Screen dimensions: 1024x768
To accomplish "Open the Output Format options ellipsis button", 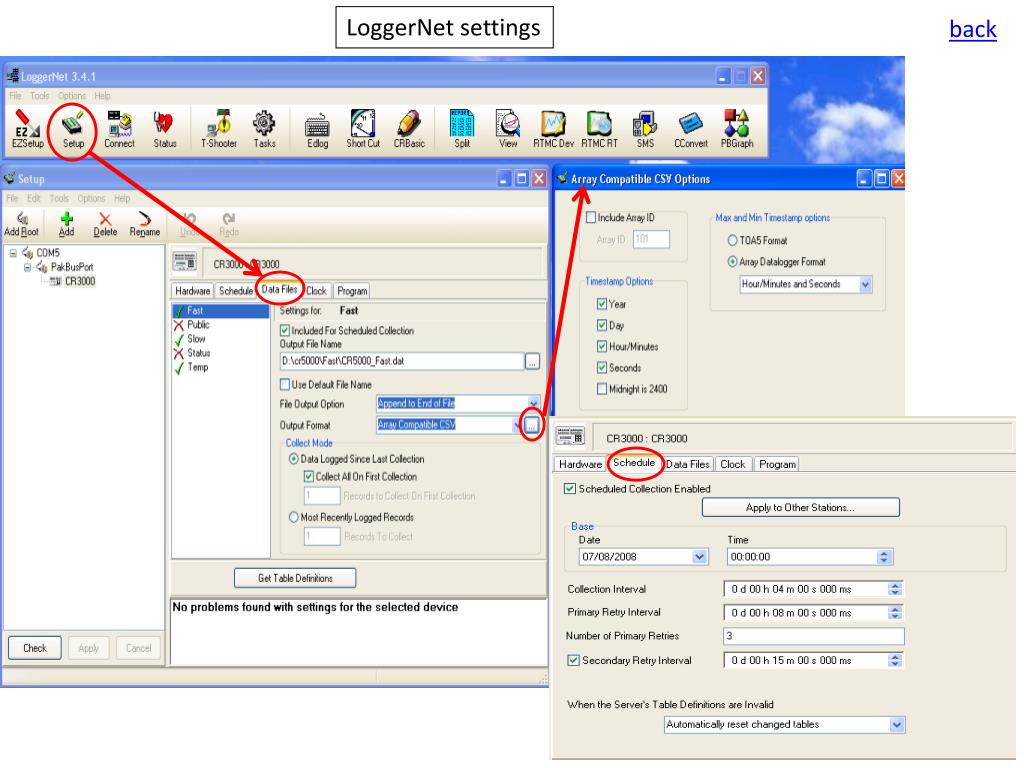I will 532,425.
